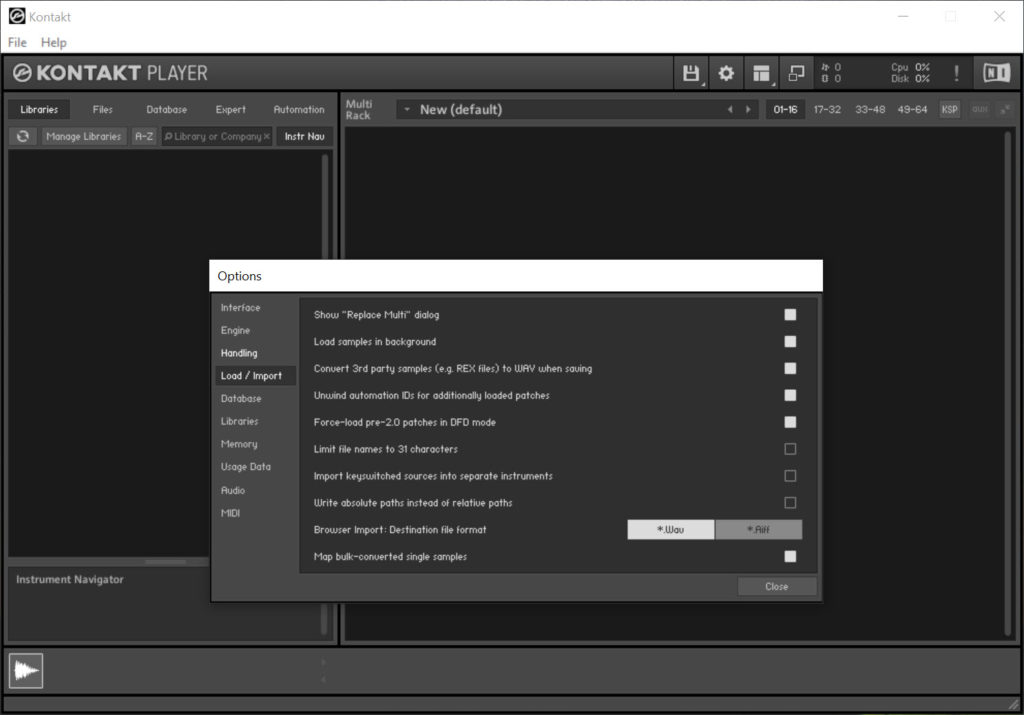Screen dimensions: 1024x715
Task: Refresh the libraries list
Action: pos(23,136)
